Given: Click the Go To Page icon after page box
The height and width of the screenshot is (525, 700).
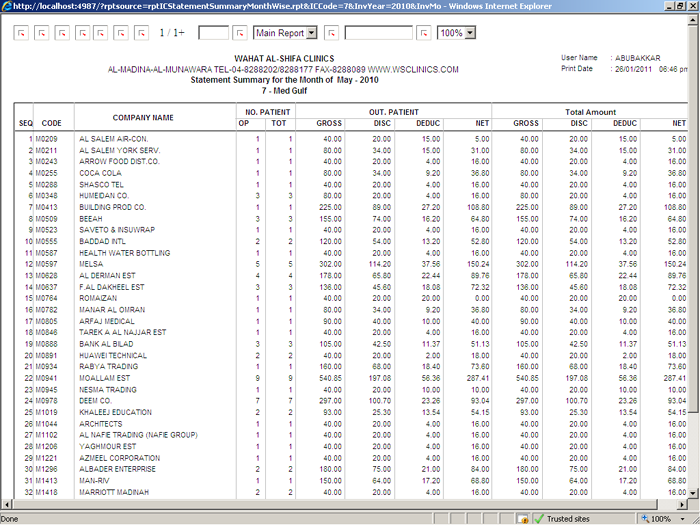Looking at the screenshot, I should [x=240, y=33].
